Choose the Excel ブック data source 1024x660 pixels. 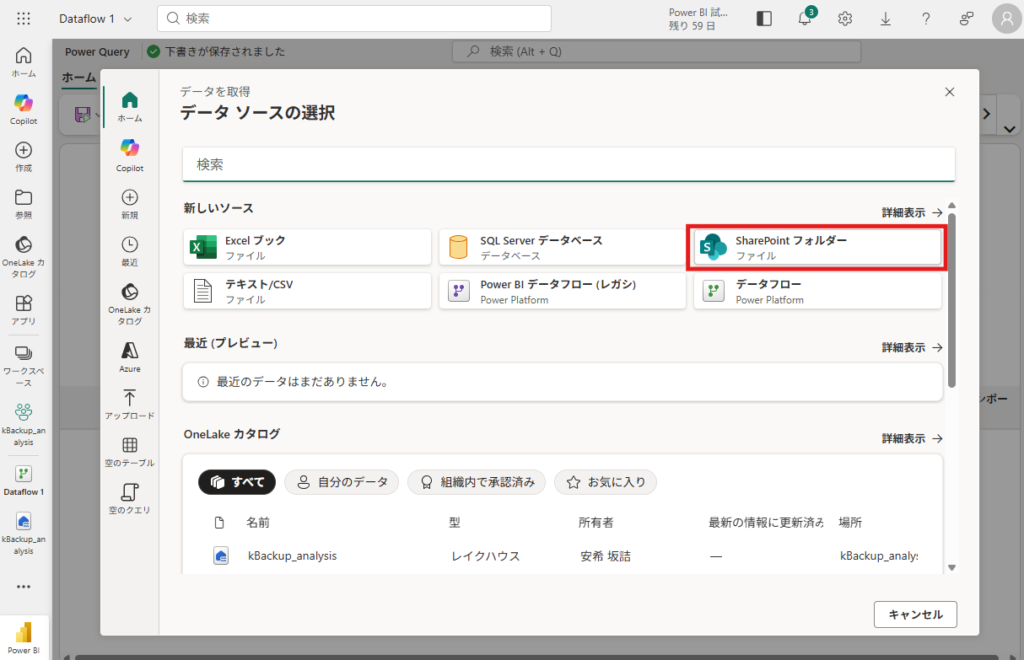(307, 248)
